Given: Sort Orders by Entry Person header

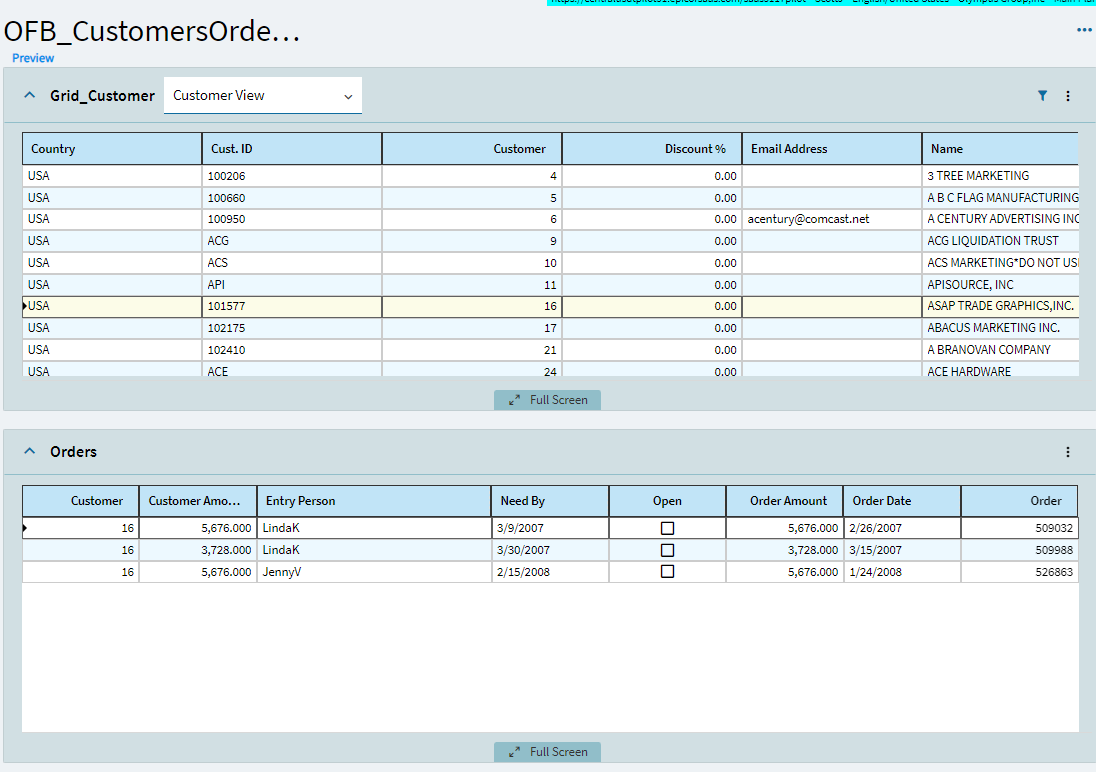Looking at the screenshot, I should point(374,501).
